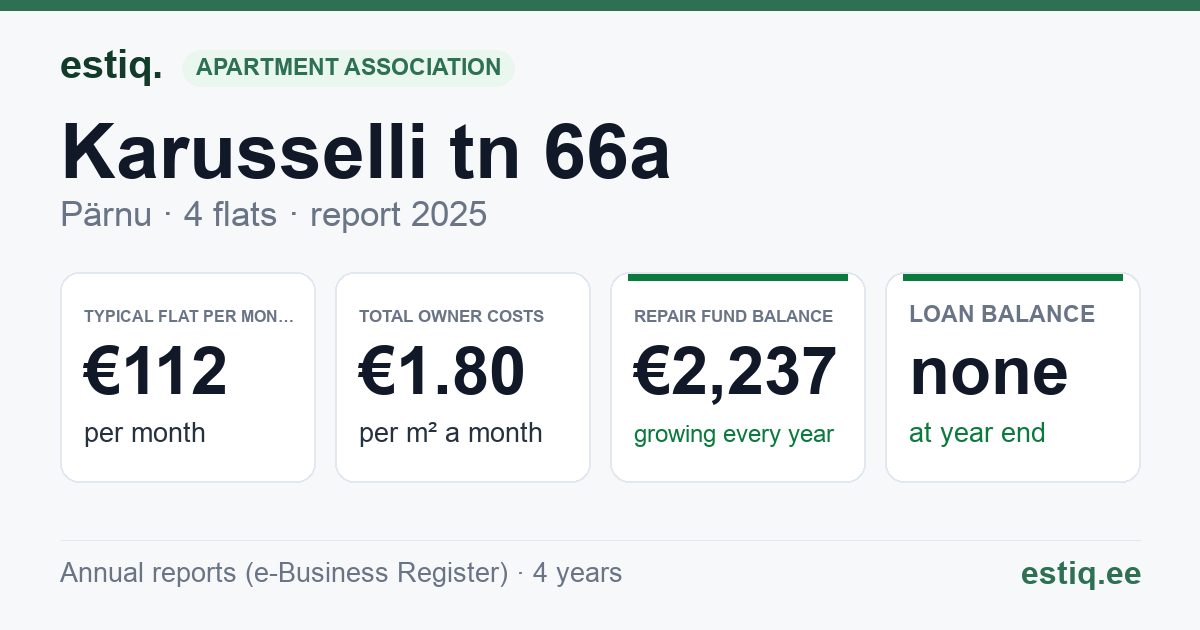The width and height of the screenshot is (1200, 630).
Task: Click the growing every year text
Action: point(734,435)
